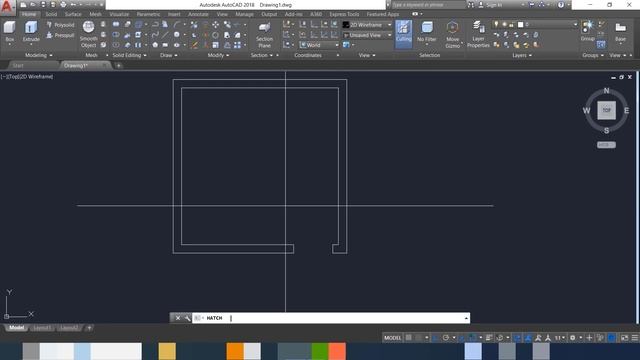
Task: Expand the Layers panel
Action: click(x=522, y=55)
